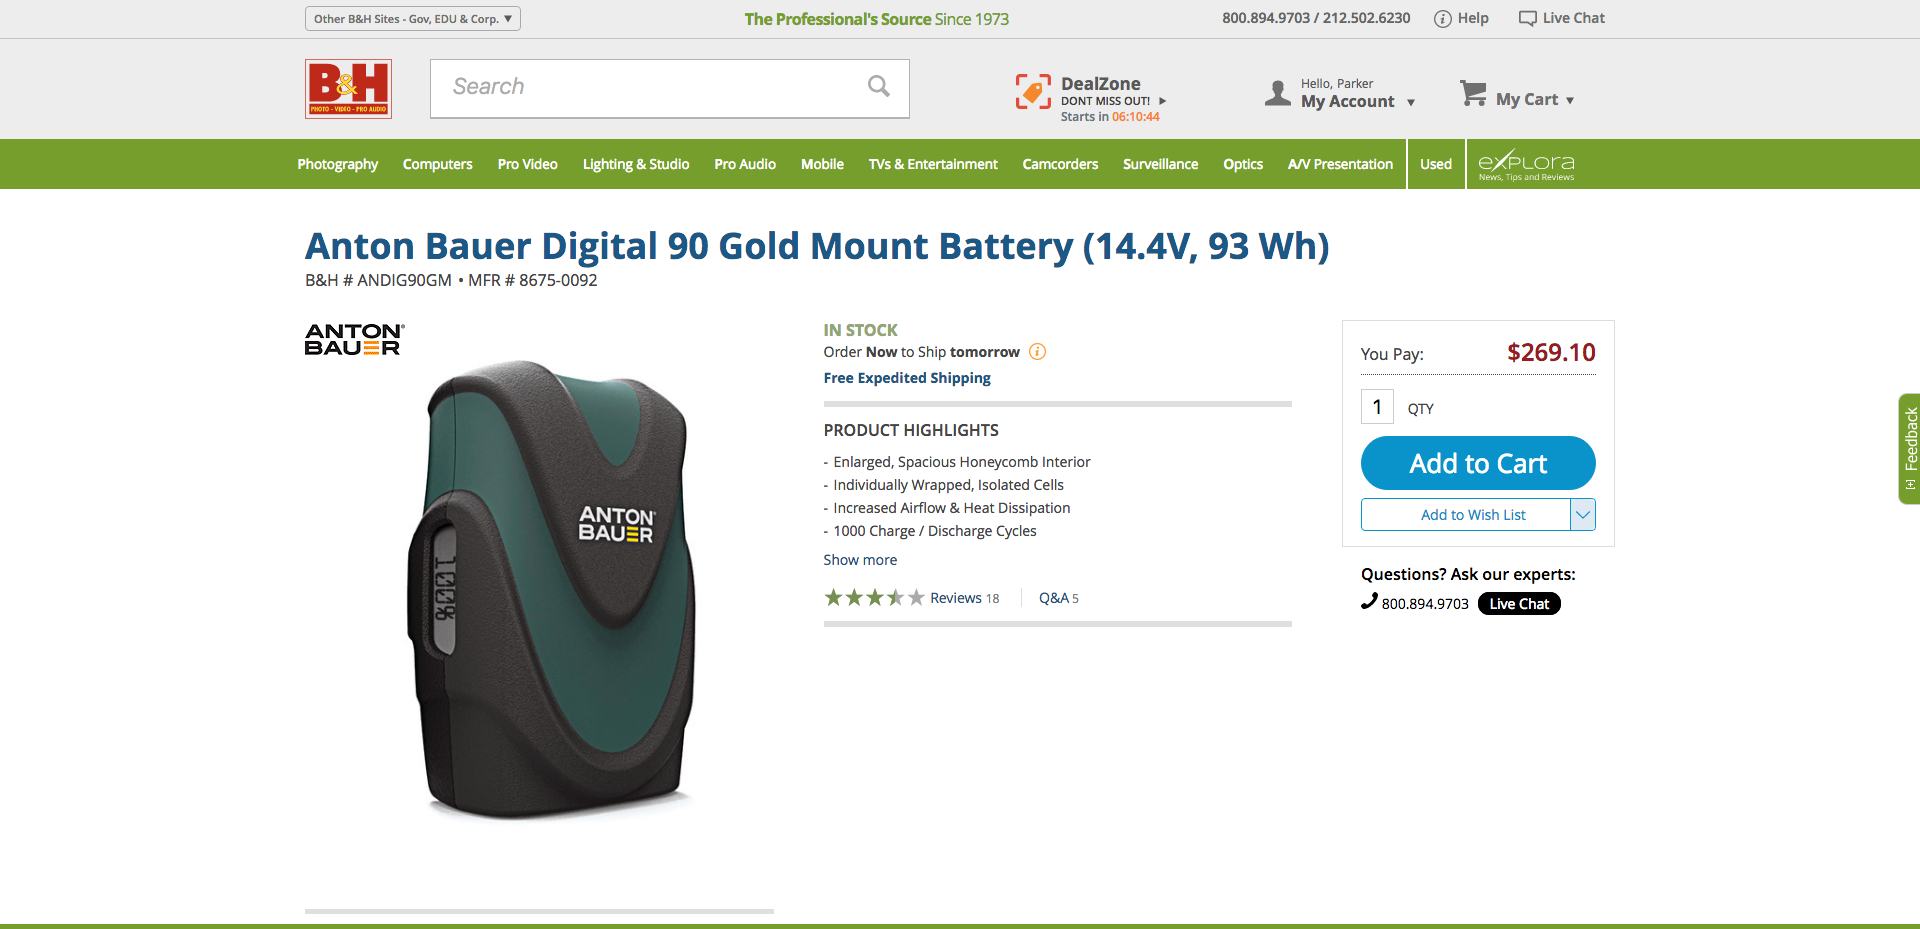Click the battery product image

[x=553, y=590]
